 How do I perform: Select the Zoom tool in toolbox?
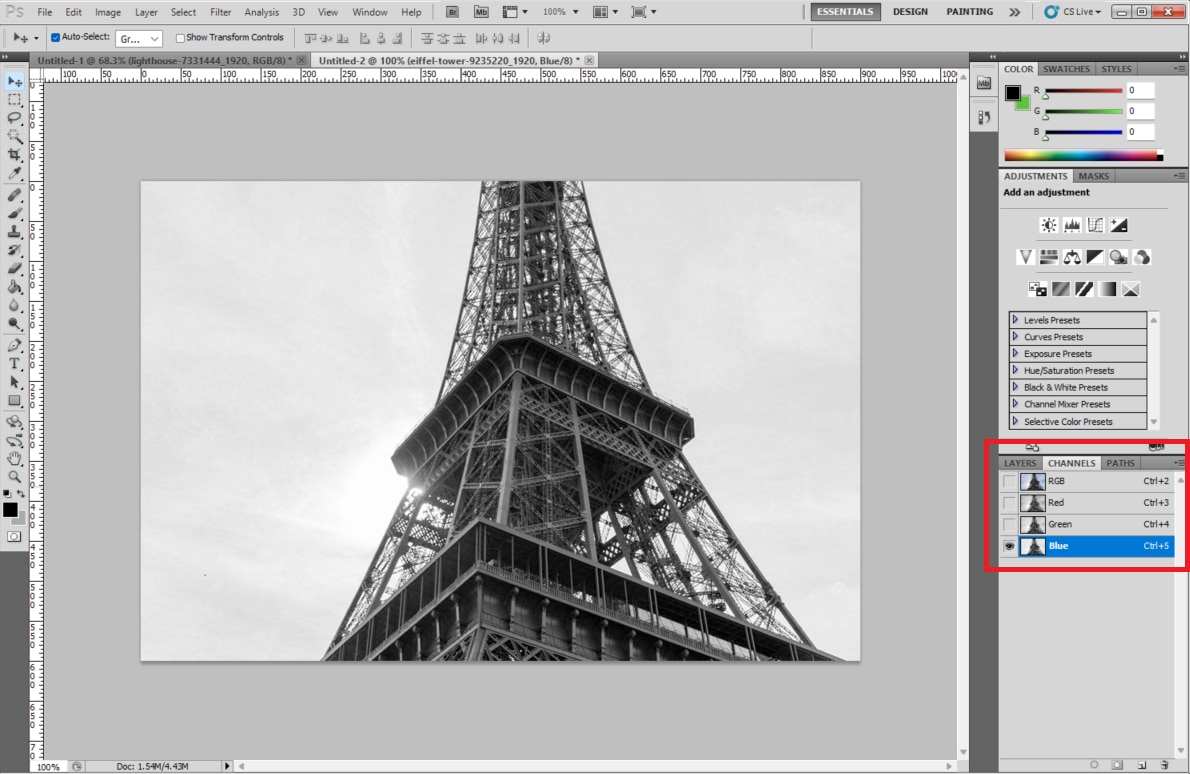point(14,477)
